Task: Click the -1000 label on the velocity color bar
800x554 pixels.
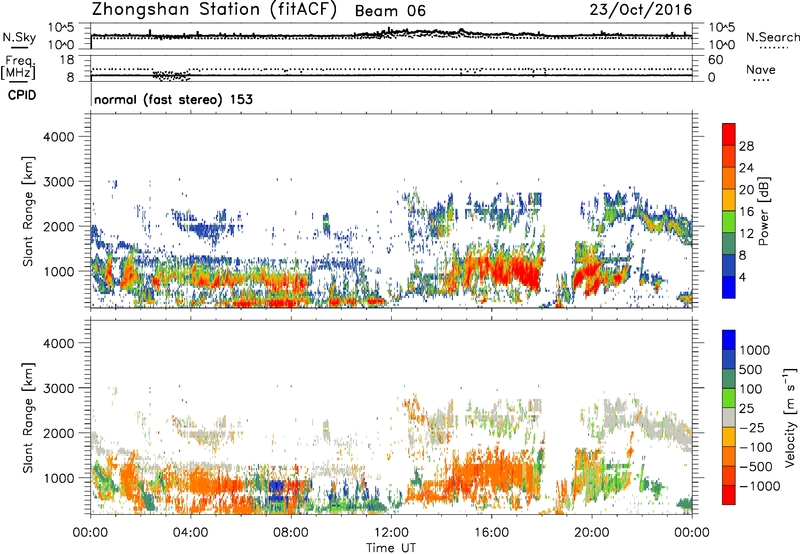Action: (x=760, y=486)
